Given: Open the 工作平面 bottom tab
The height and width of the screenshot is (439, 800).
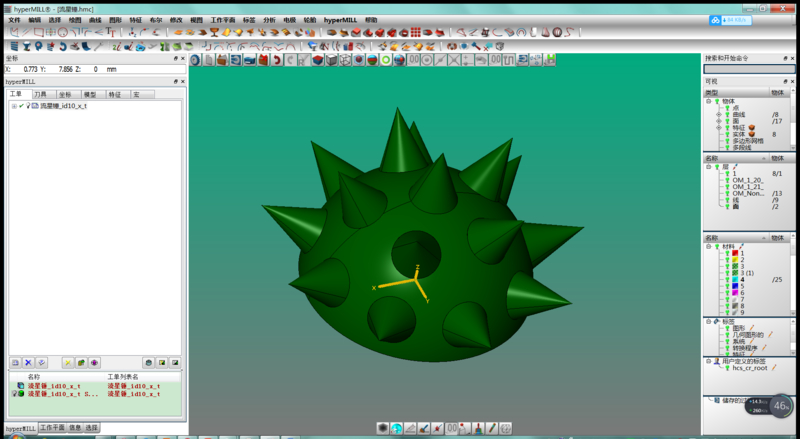Looking at the screenshot, I should tap(53, 428).
